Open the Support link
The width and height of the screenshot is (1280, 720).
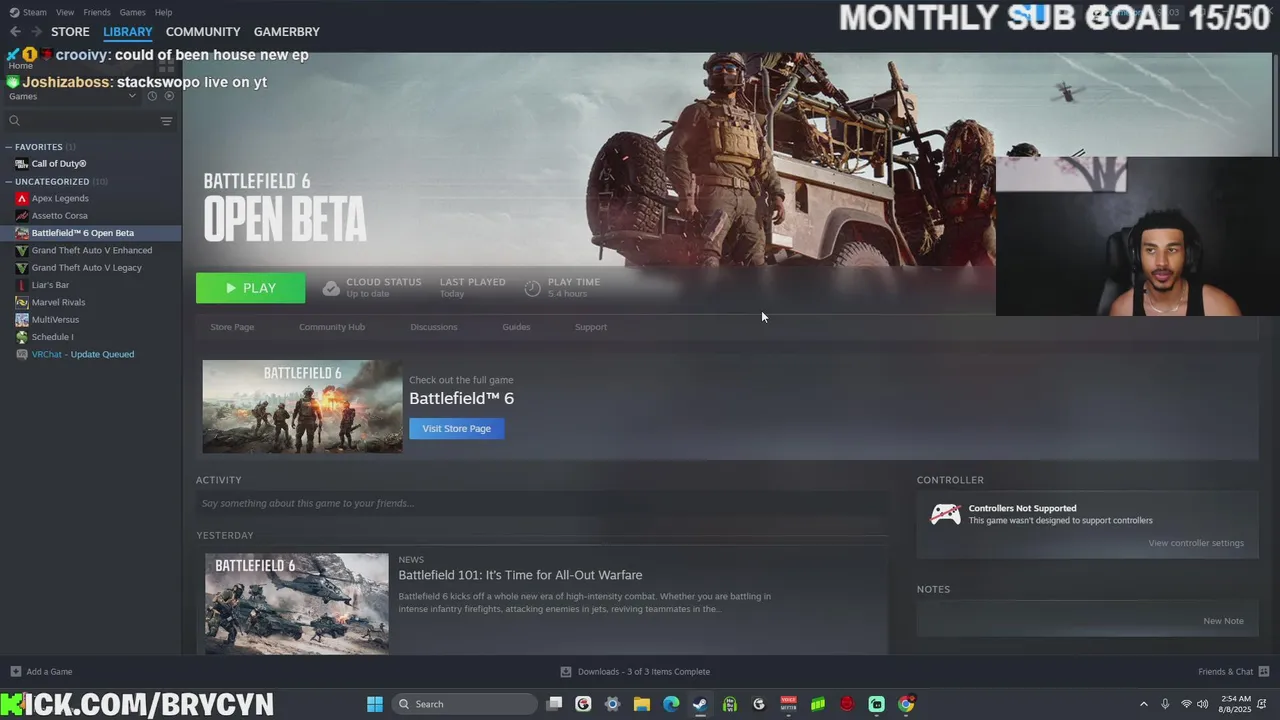[591, 327]
